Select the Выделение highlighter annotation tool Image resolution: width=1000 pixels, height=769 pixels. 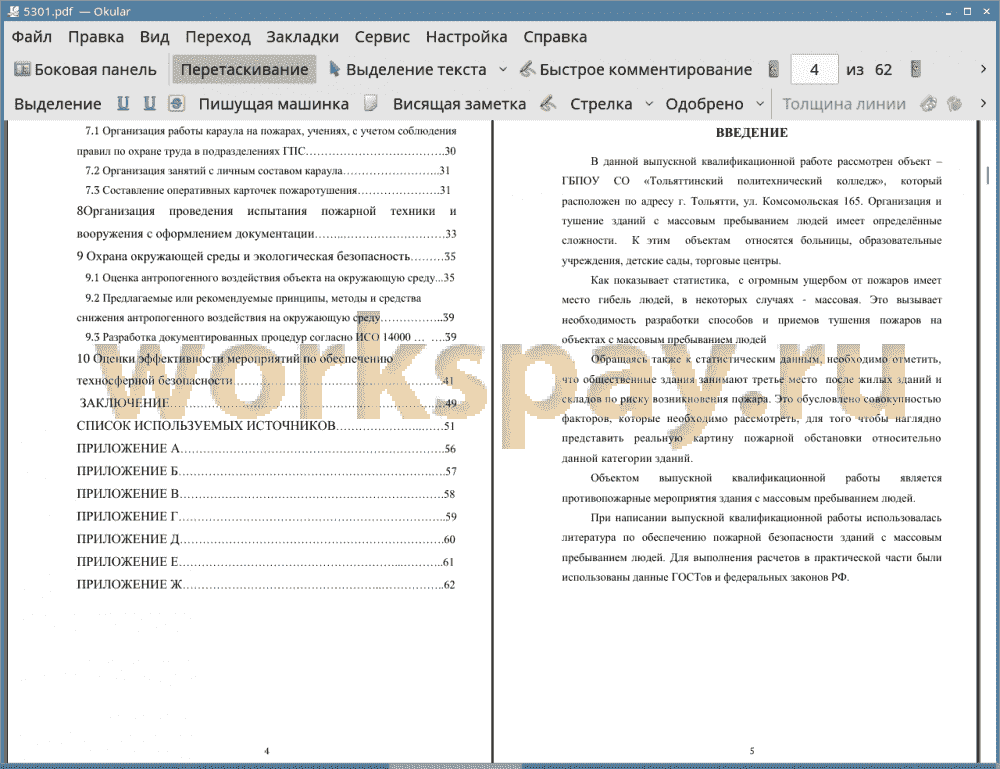point(57,104)
